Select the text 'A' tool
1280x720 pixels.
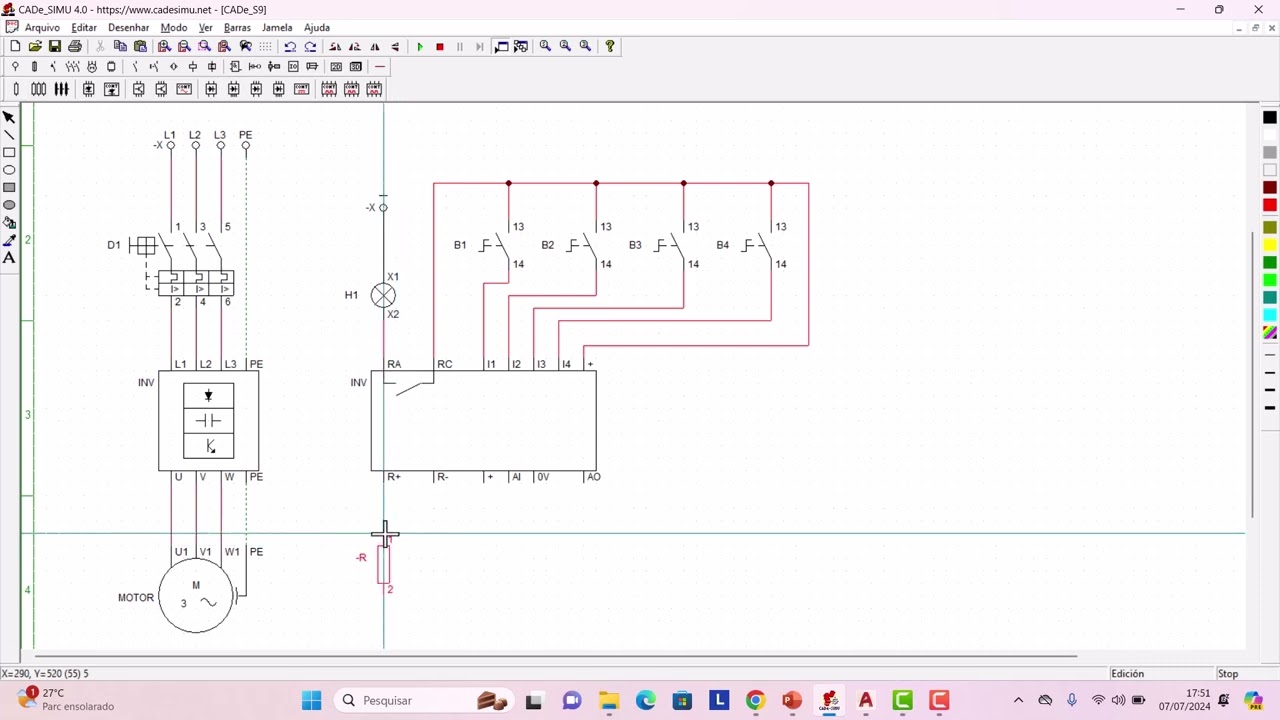9,258
